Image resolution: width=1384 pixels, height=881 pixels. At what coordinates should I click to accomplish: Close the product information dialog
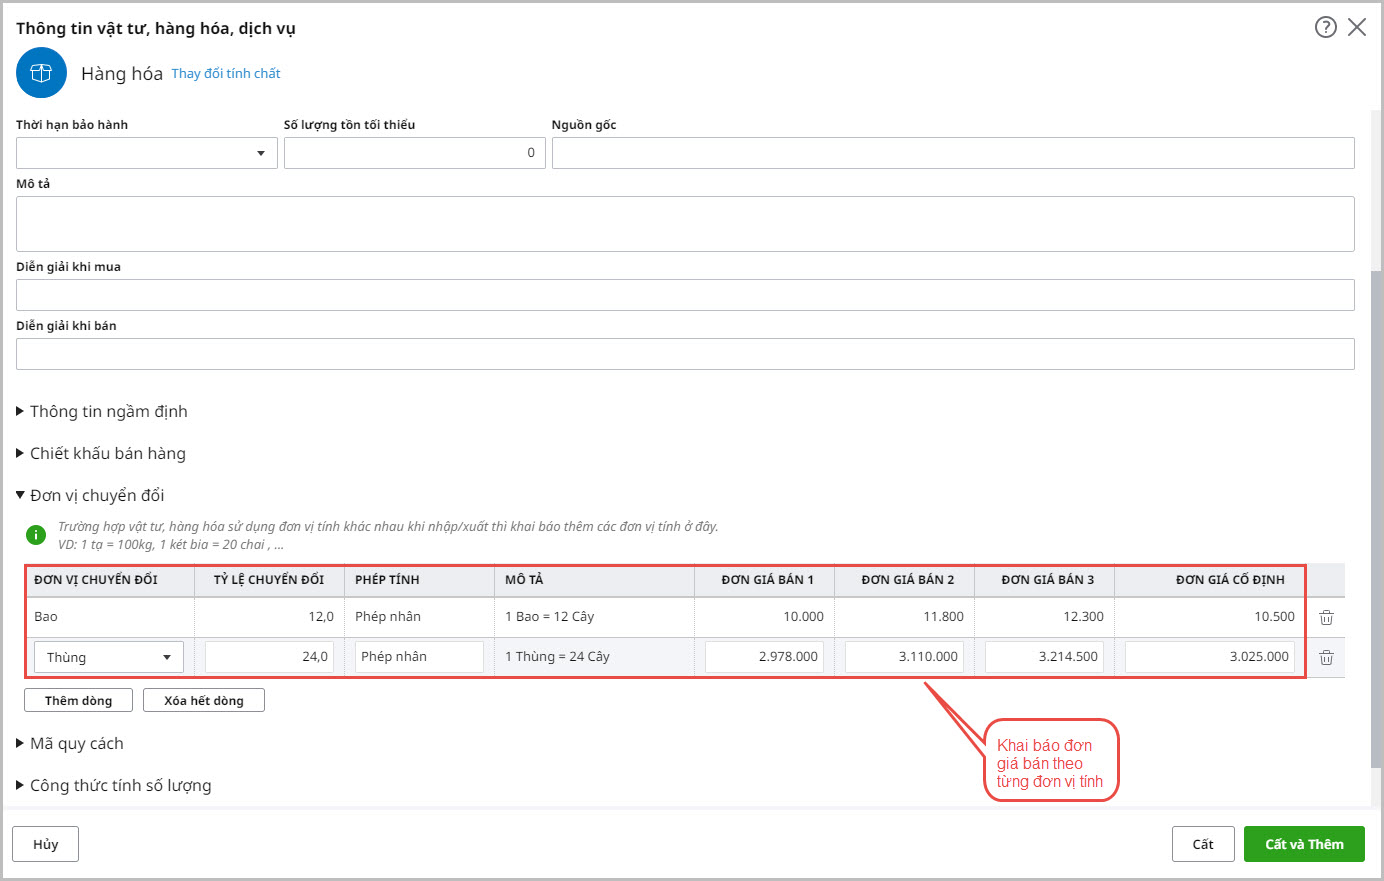point(1357,27)
